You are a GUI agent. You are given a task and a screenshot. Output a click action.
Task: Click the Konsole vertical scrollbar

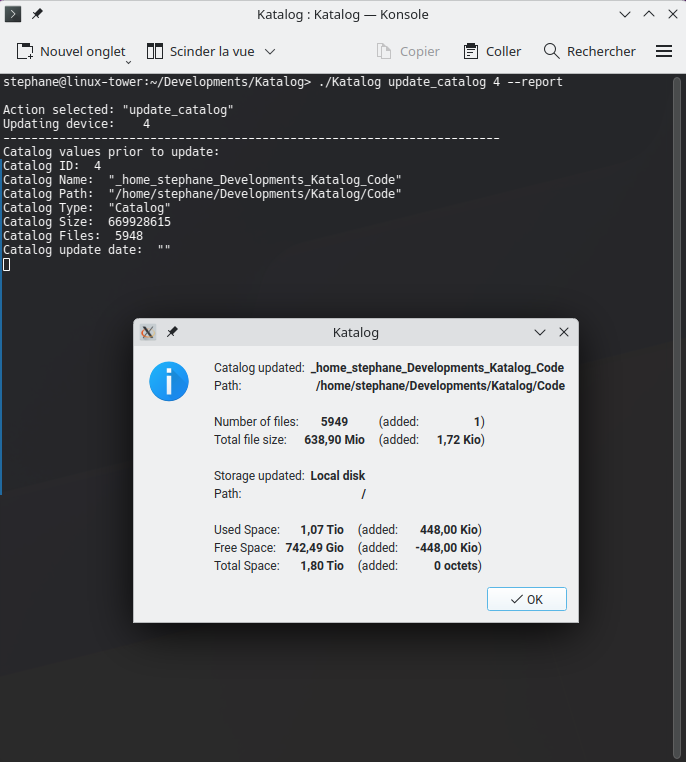(677, 417)
